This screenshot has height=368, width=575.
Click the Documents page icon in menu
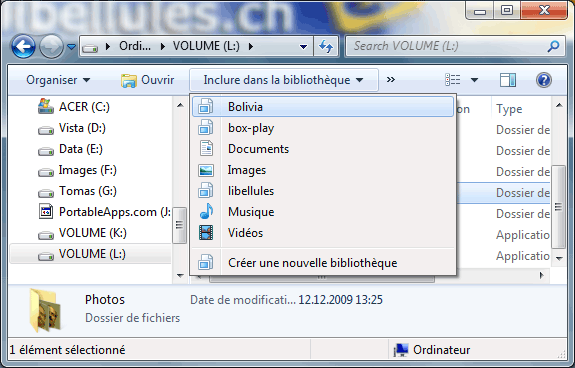[206, 148]
